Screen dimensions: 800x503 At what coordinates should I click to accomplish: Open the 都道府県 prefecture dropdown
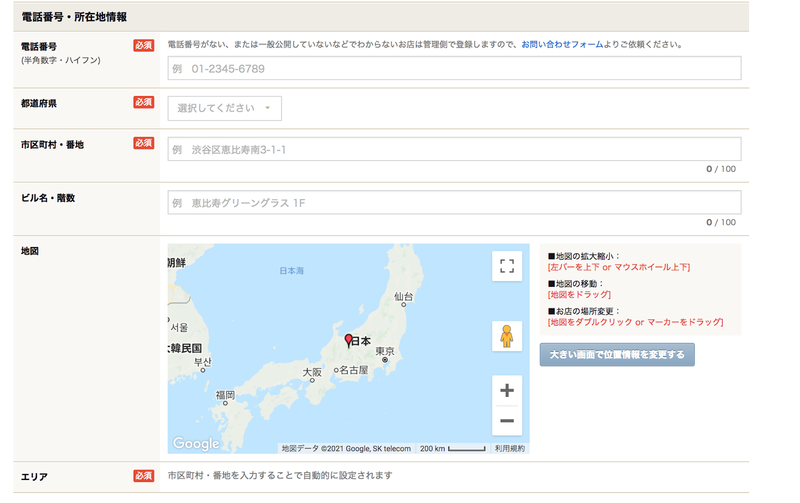click(x=224, y=108)
